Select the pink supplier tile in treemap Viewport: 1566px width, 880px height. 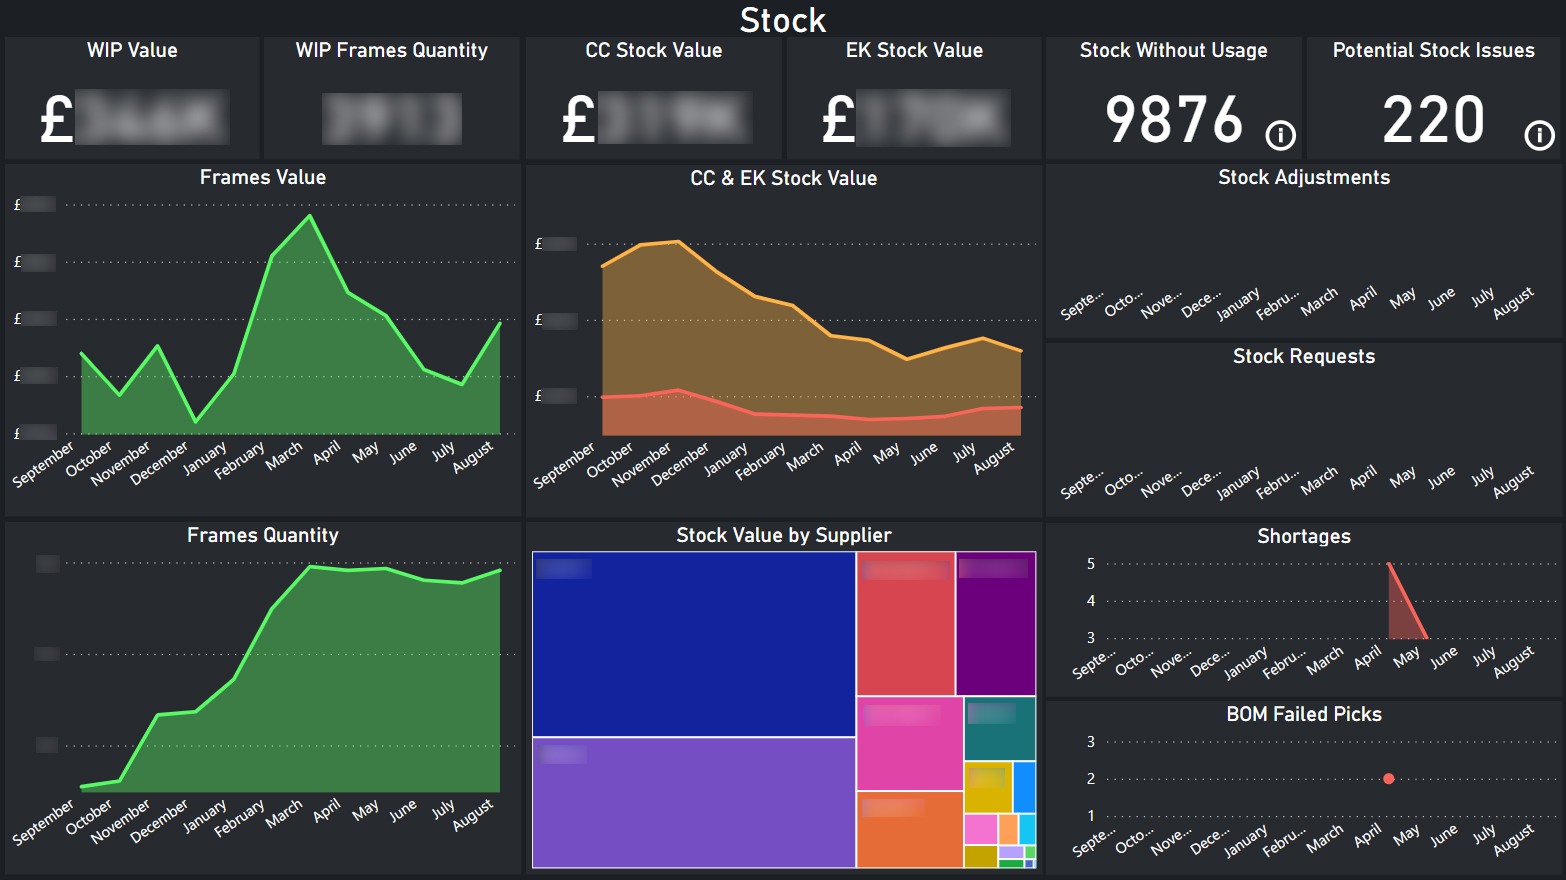tap(910, 744)
